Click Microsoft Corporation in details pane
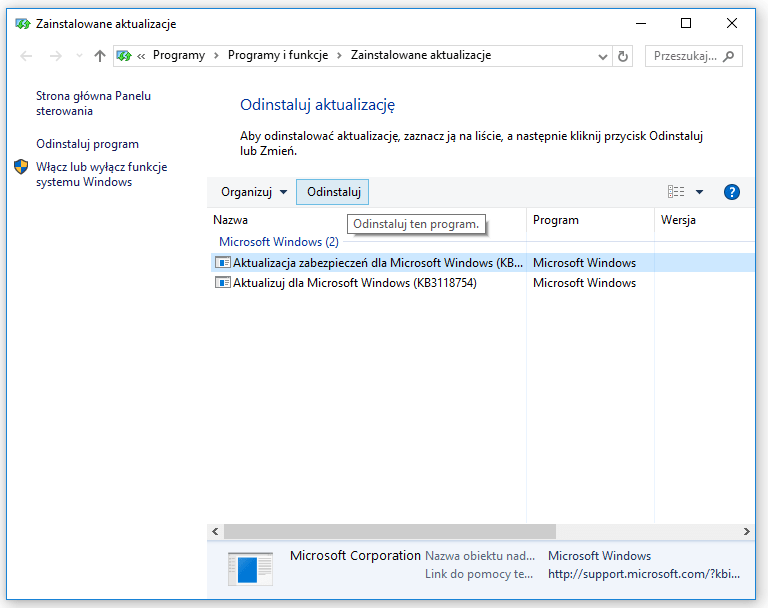This screenshot has height=608, width=768. pos(355,556)
